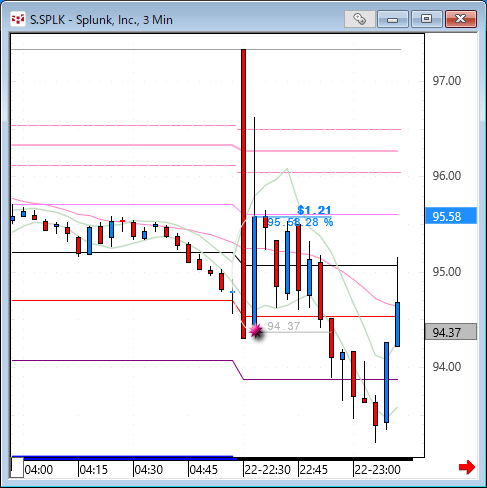The width and height of the screenshot is (487, 488).
Task: Close the S.SPLK chart window
Action: click(461, 19)
